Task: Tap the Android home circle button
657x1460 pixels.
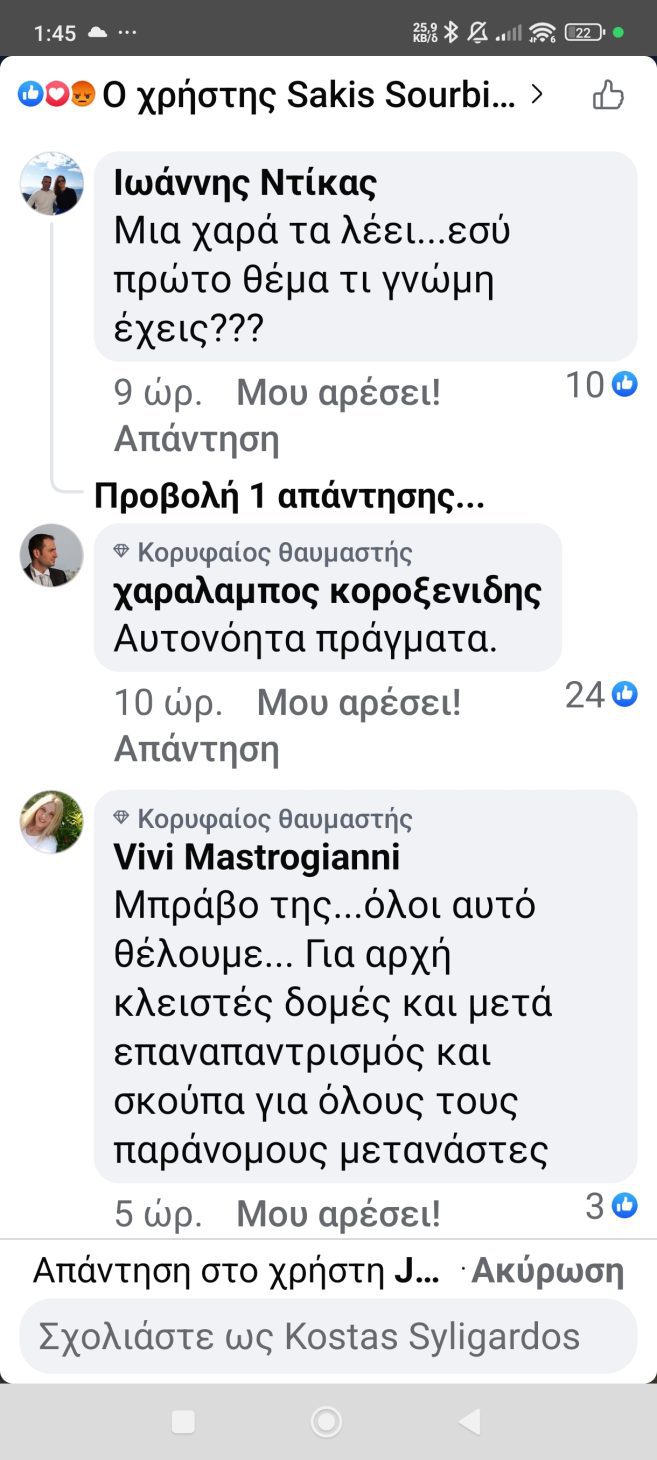Action: pos(326,1421)
